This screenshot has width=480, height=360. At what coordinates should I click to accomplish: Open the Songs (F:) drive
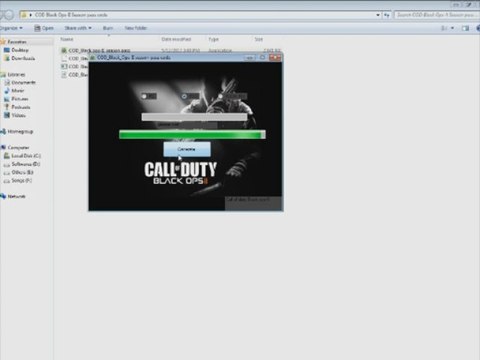[x=22, y=181]
